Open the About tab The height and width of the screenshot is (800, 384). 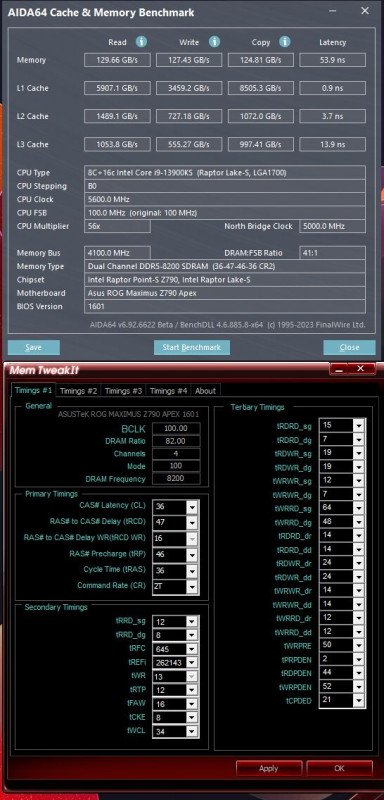pos(206,391)
